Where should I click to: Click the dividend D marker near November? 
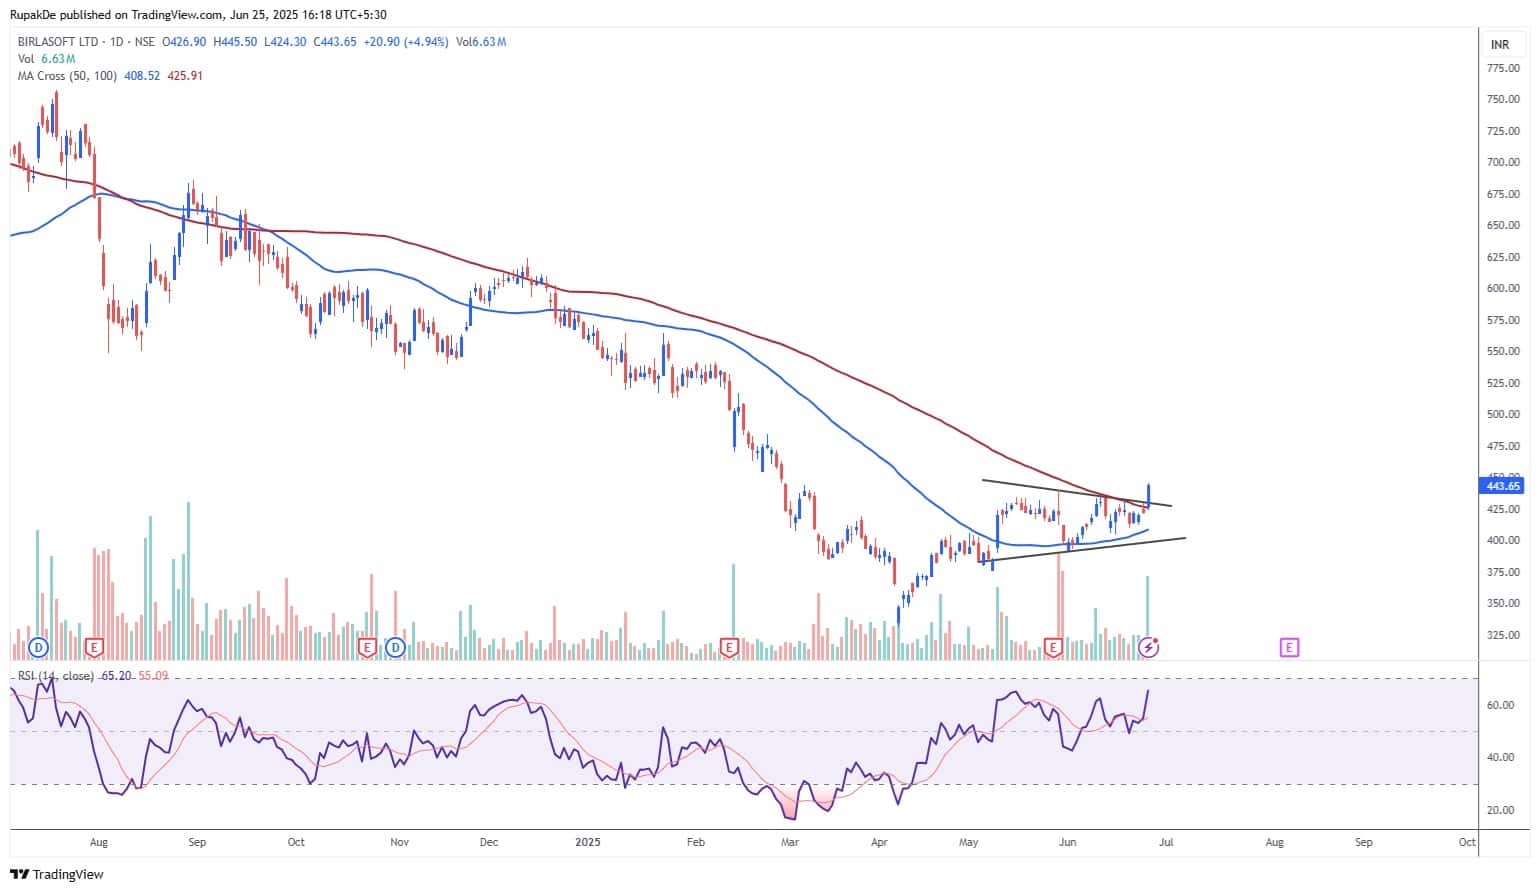coord(396,647)
